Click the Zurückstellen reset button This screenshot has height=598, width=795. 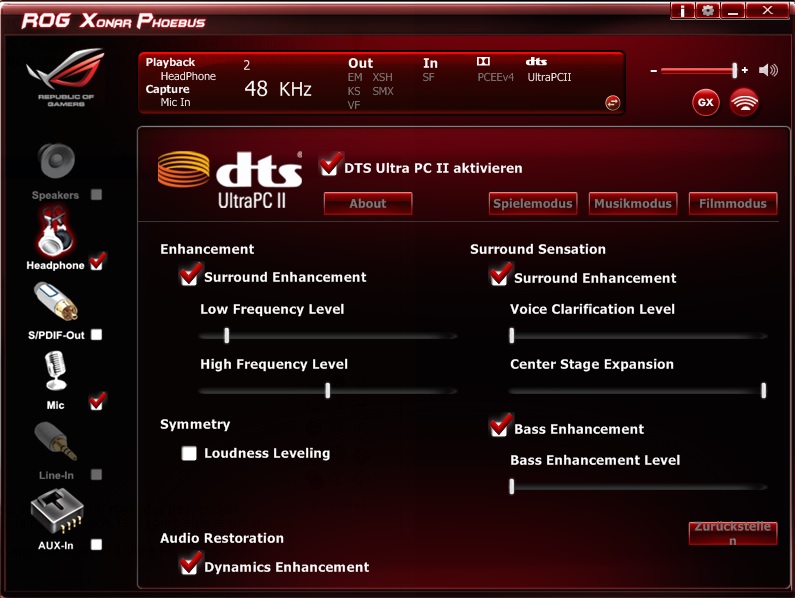[733, 534]
